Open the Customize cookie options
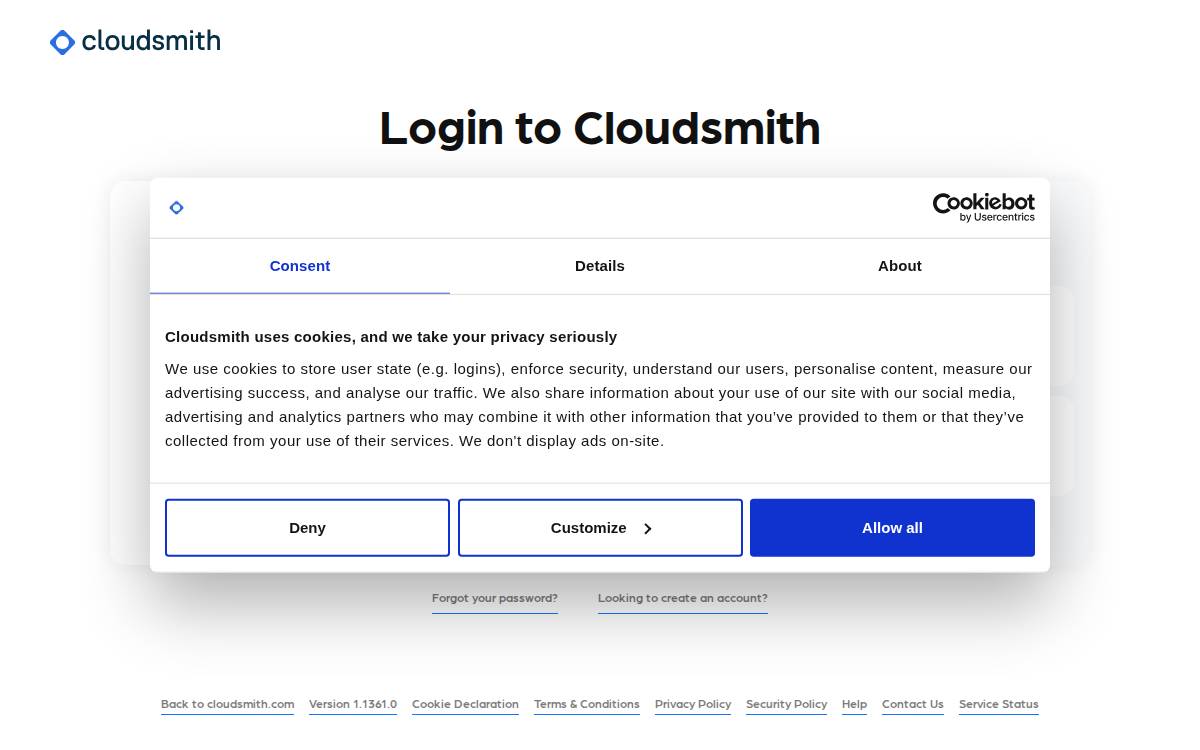 tap(600, 528)
